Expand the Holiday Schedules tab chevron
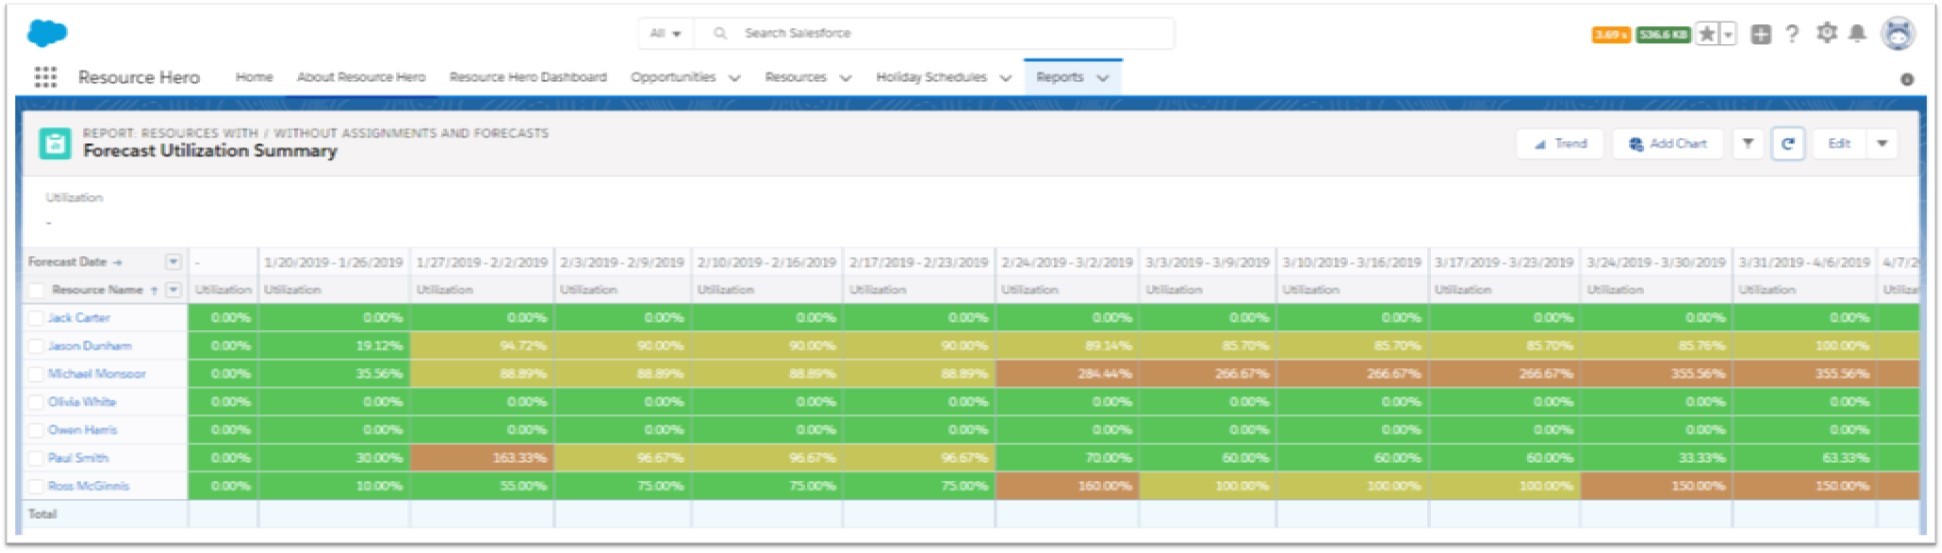The image size is (1942, 553). coord(1005,78)
